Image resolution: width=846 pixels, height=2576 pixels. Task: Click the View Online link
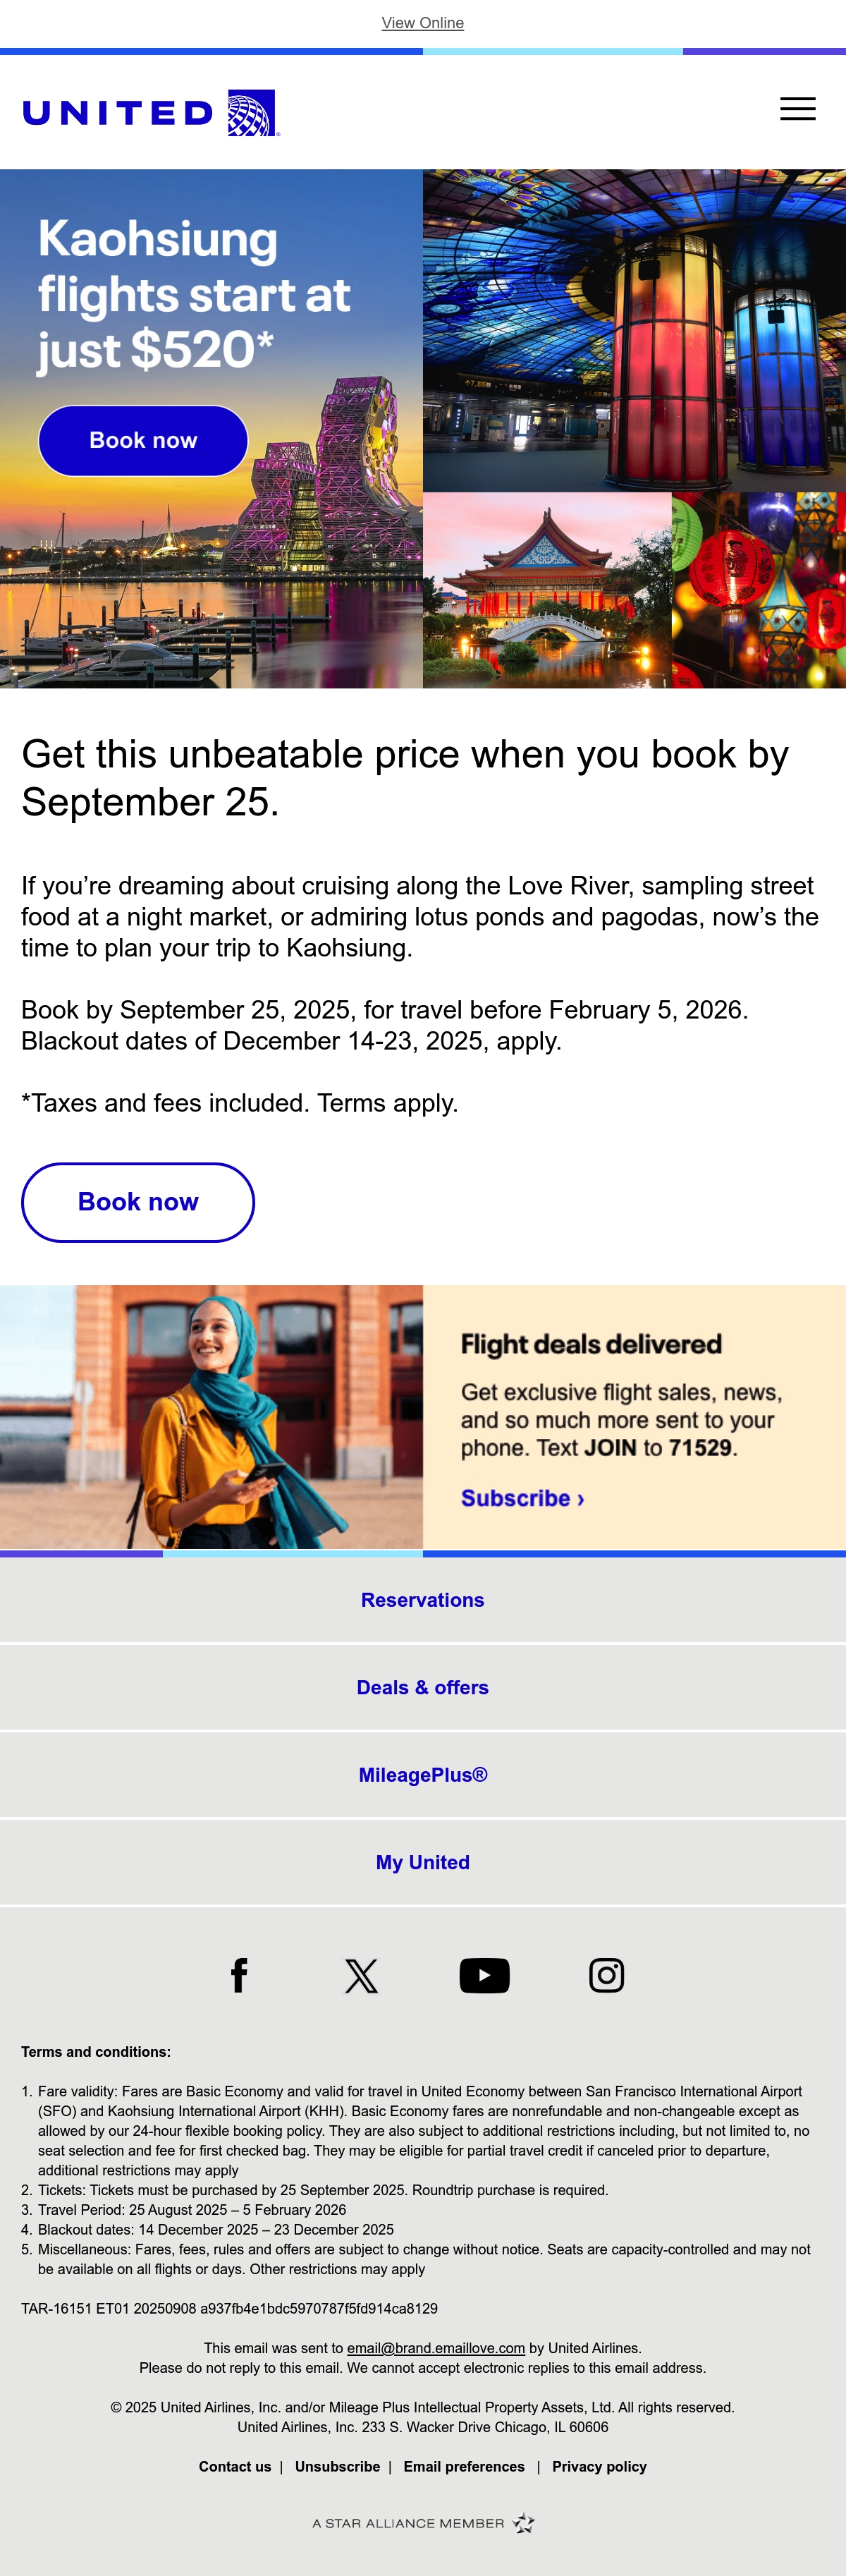click(423, 23)
